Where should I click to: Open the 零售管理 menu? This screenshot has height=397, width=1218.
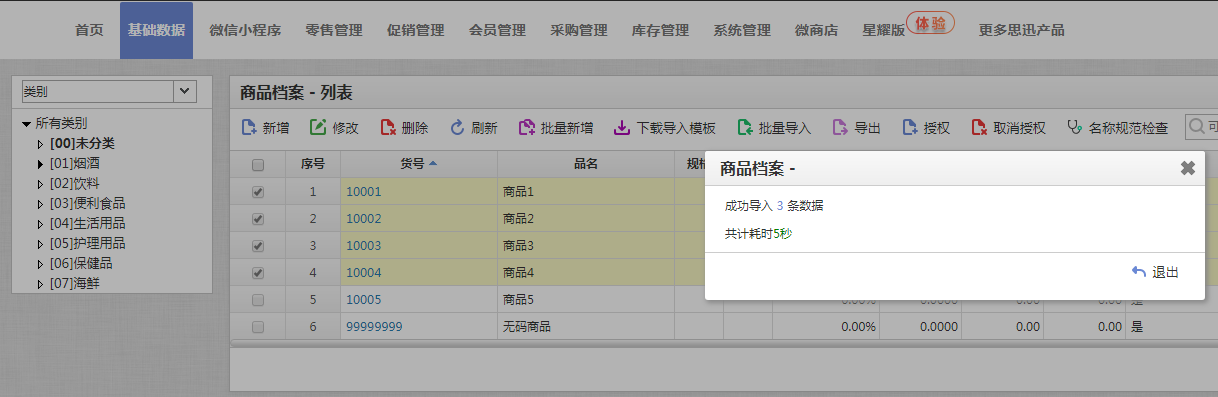(x=334, y=30)
